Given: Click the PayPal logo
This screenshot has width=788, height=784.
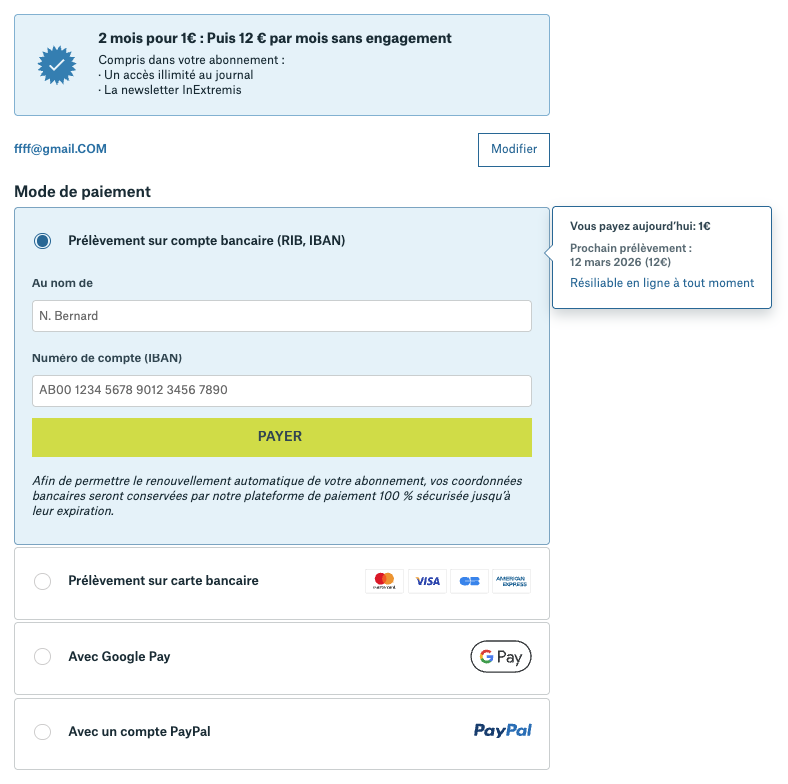Looking at the screenshot, I should click(503, 730).
